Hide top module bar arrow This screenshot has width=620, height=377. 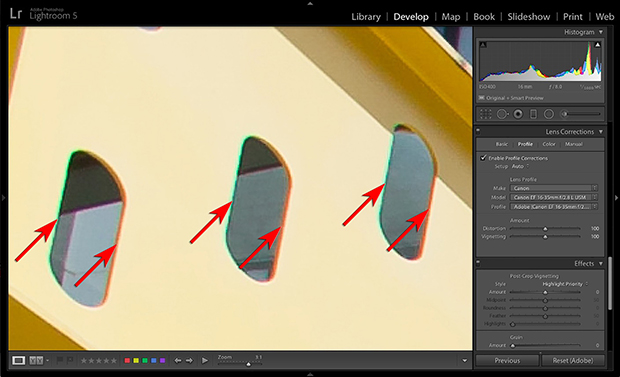(x=310, y=3)
